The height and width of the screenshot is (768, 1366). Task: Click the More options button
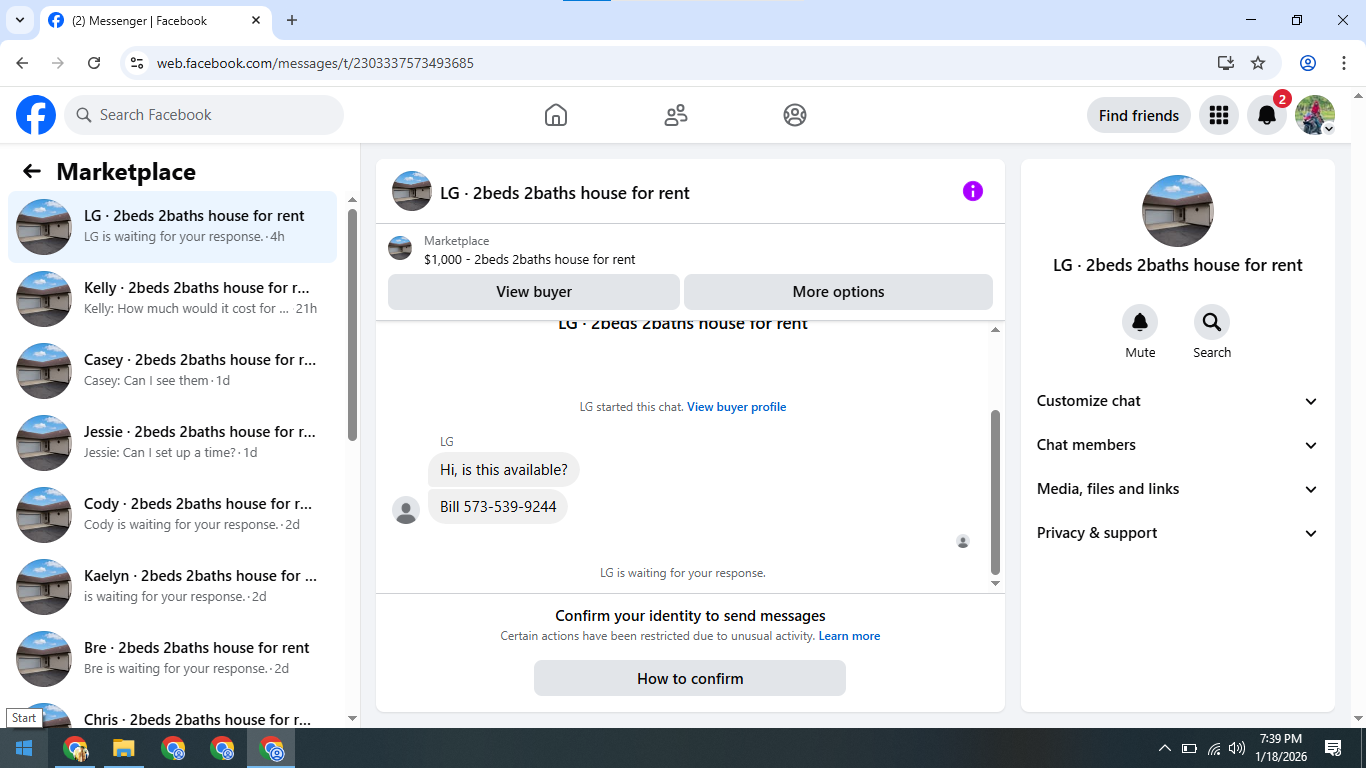(838, 292)
